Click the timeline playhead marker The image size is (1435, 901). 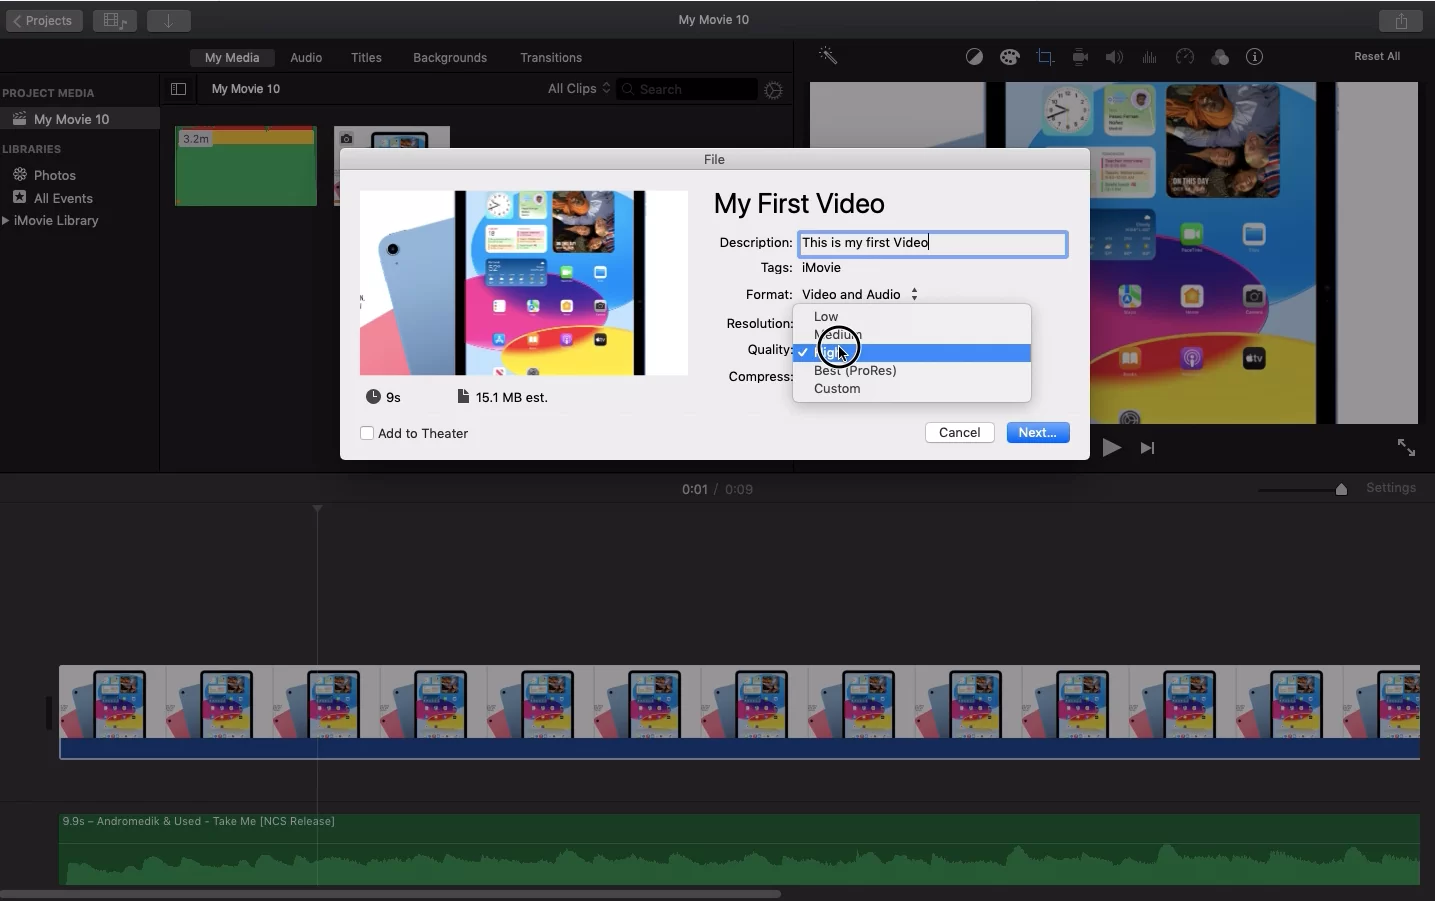coord(317,509)
